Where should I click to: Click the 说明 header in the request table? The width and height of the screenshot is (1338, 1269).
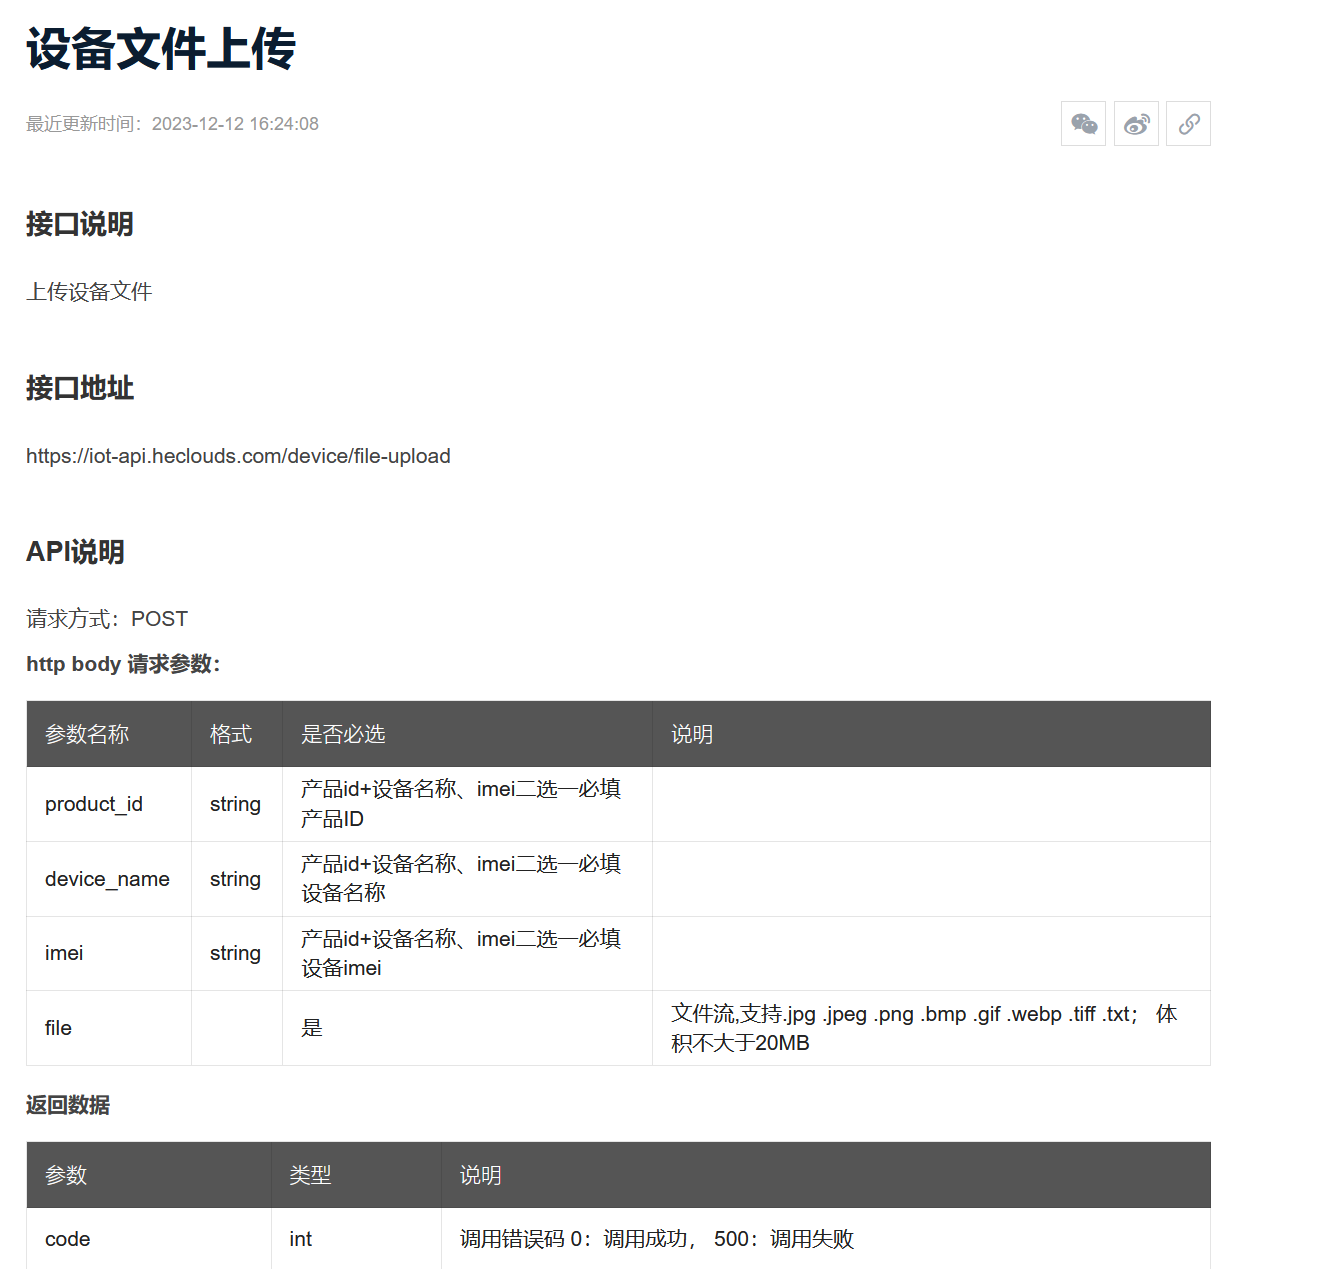pyautogui.click(x=932, y=734)
